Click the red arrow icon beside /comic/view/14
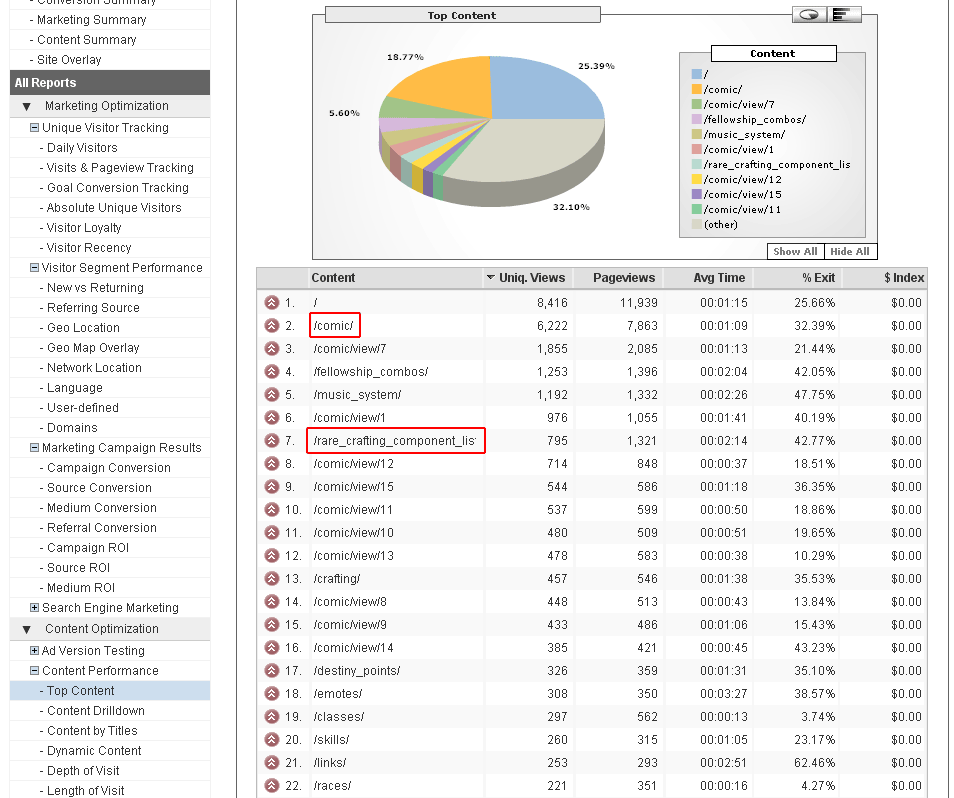The width and height of the screenshot is (954, 798). click(x=271, y=647)
